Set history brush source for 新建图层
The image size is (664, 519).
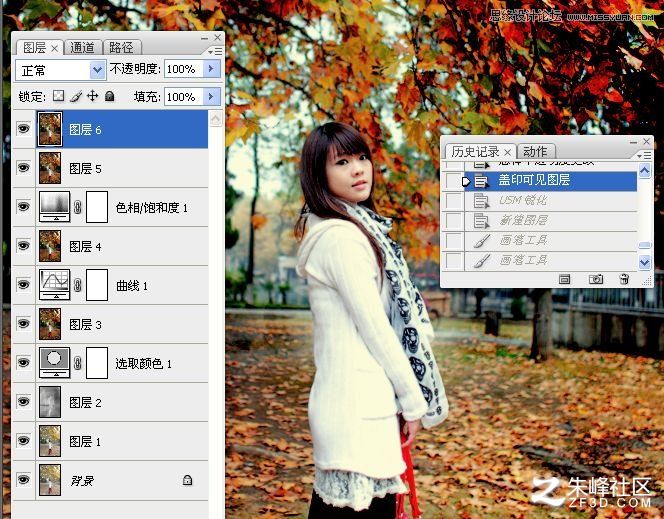454,221
